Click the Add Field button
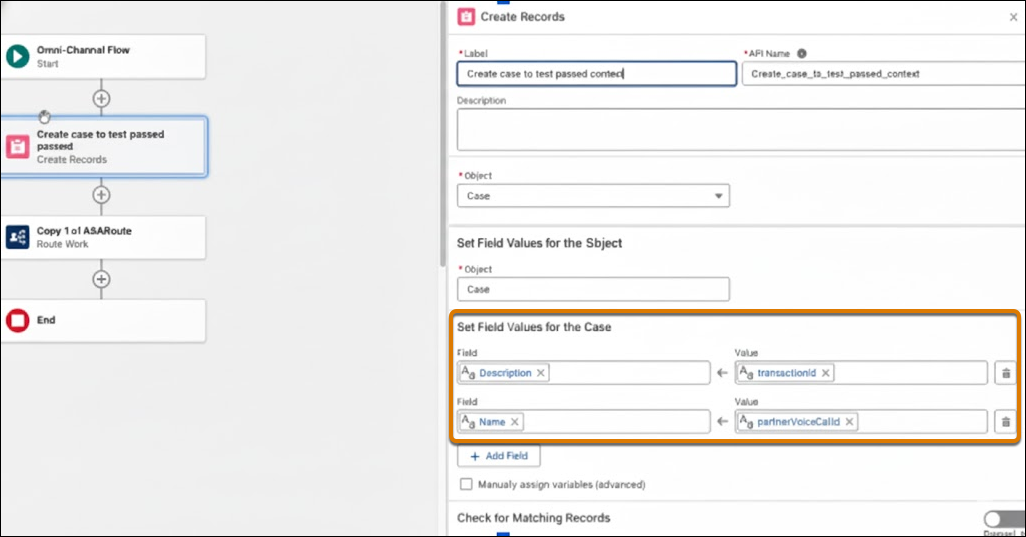 pos(499,456)
